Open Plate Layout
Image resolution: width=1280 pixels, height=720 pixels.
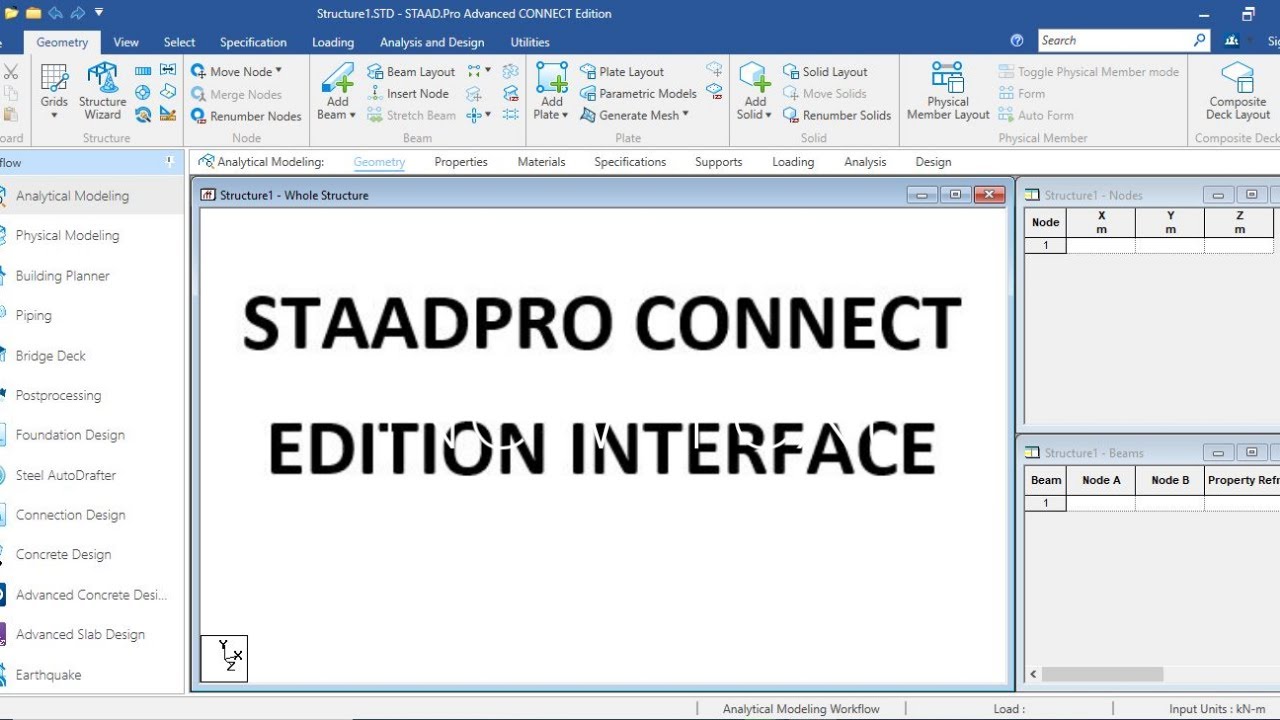click(622, 71)
